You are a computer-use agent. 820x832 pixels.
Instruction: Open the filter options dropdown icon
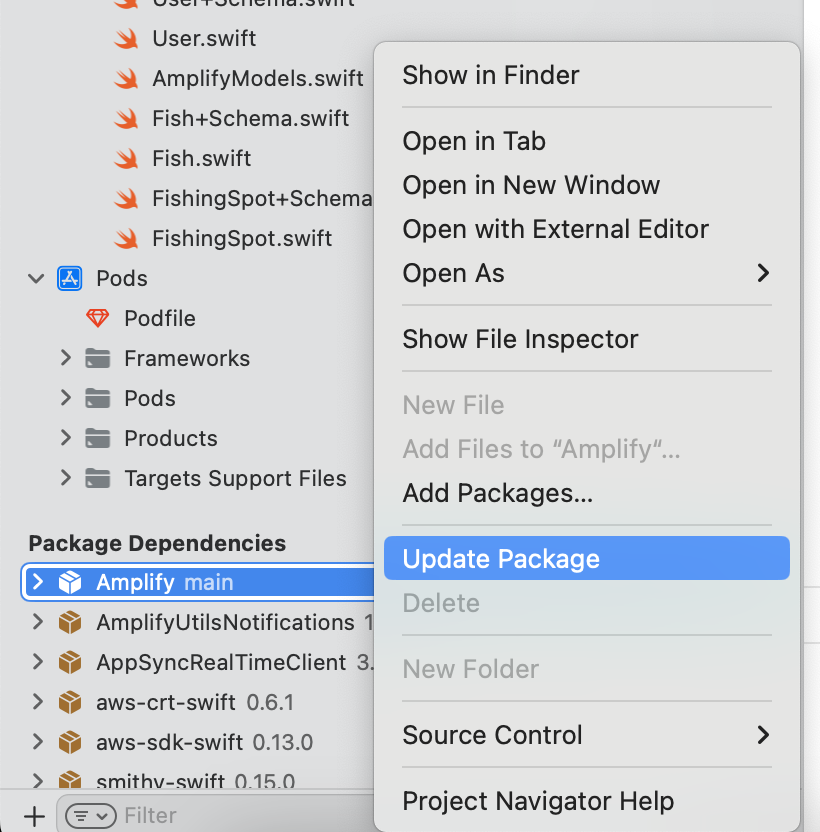pyautogui.click(x=90, y=816)
